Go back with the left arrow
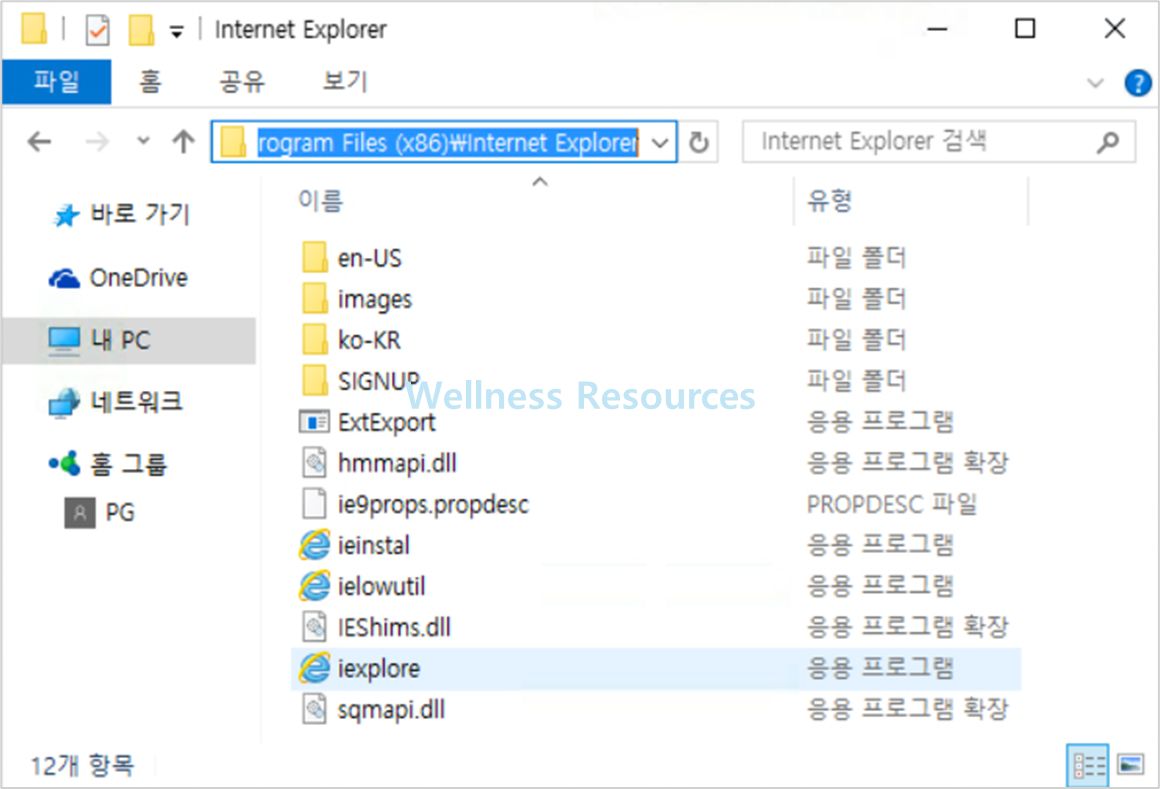The width and height of the screenshot is (1160, 789). pos(39,141)
